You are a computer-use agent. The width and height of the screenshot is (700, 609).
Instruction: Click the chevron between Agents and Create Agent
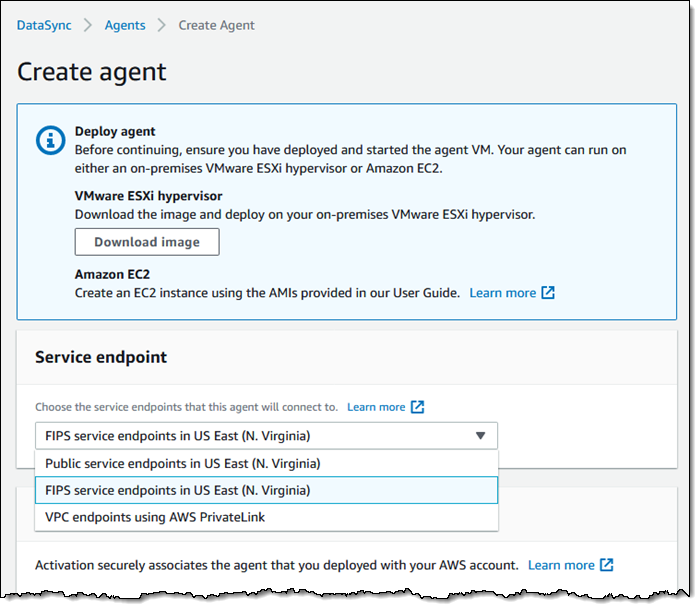[161, 25]
